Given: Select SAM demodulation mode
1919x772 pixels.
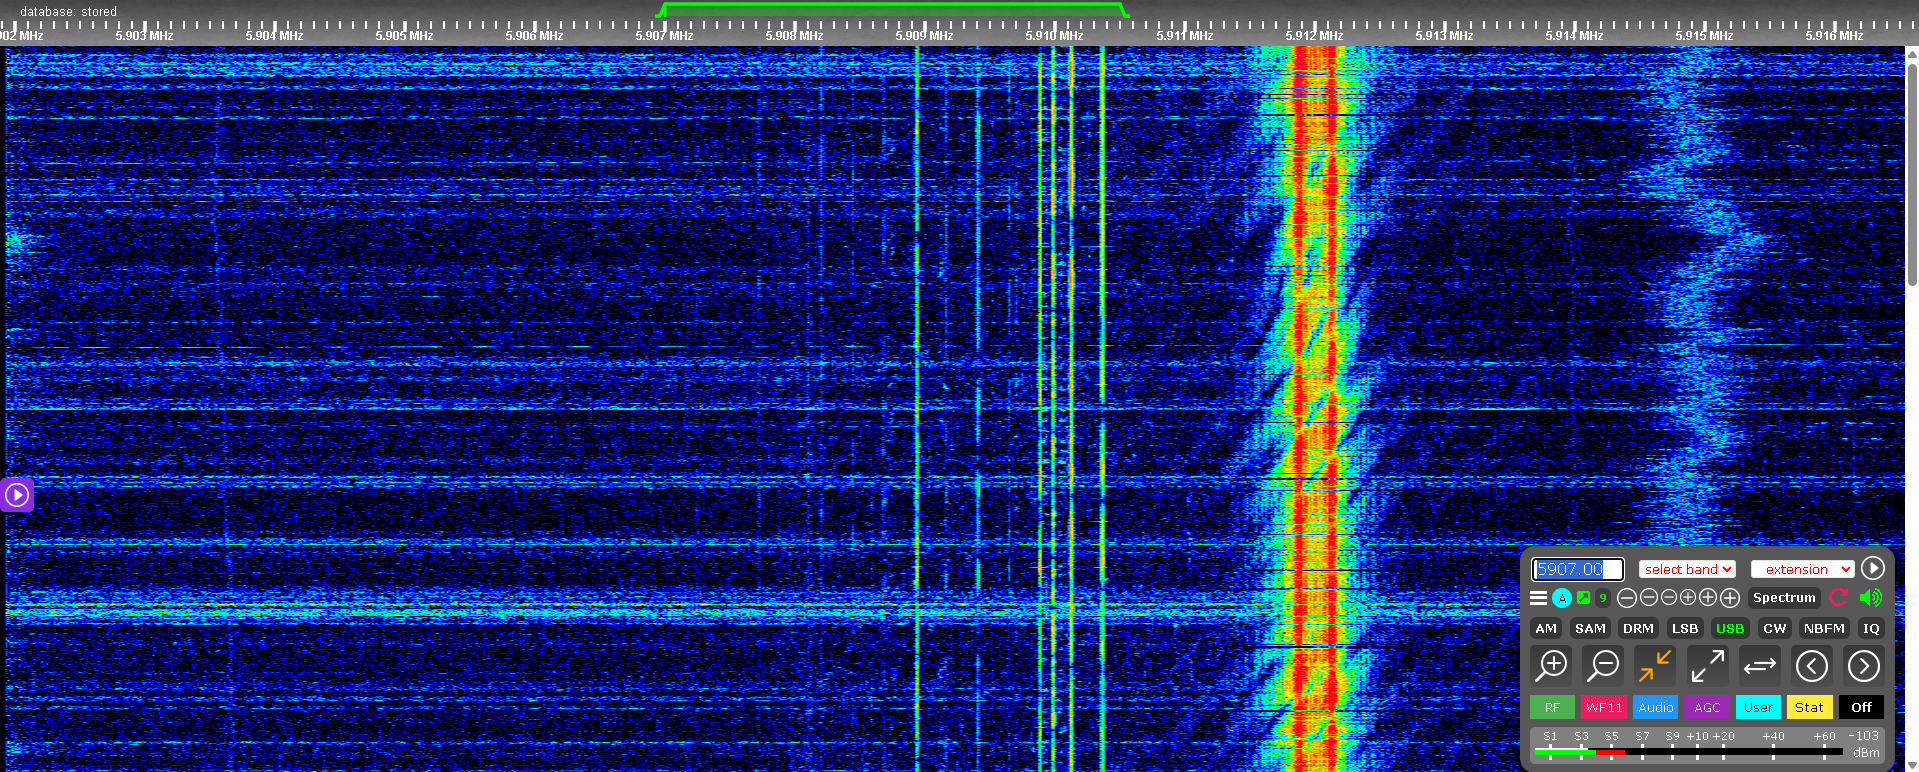Looking at the screenshot, I should [x=1590, y=628].
